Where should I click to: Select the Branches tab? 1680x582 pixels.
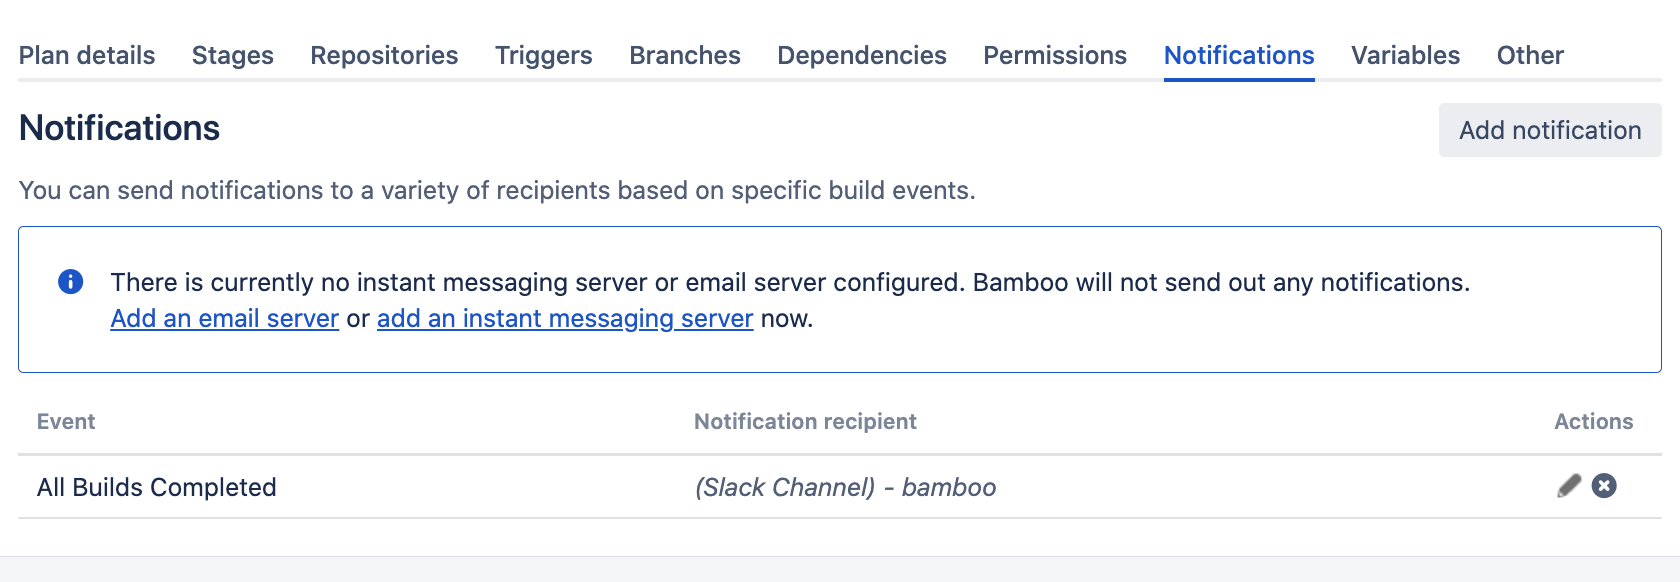click(685, 56)
